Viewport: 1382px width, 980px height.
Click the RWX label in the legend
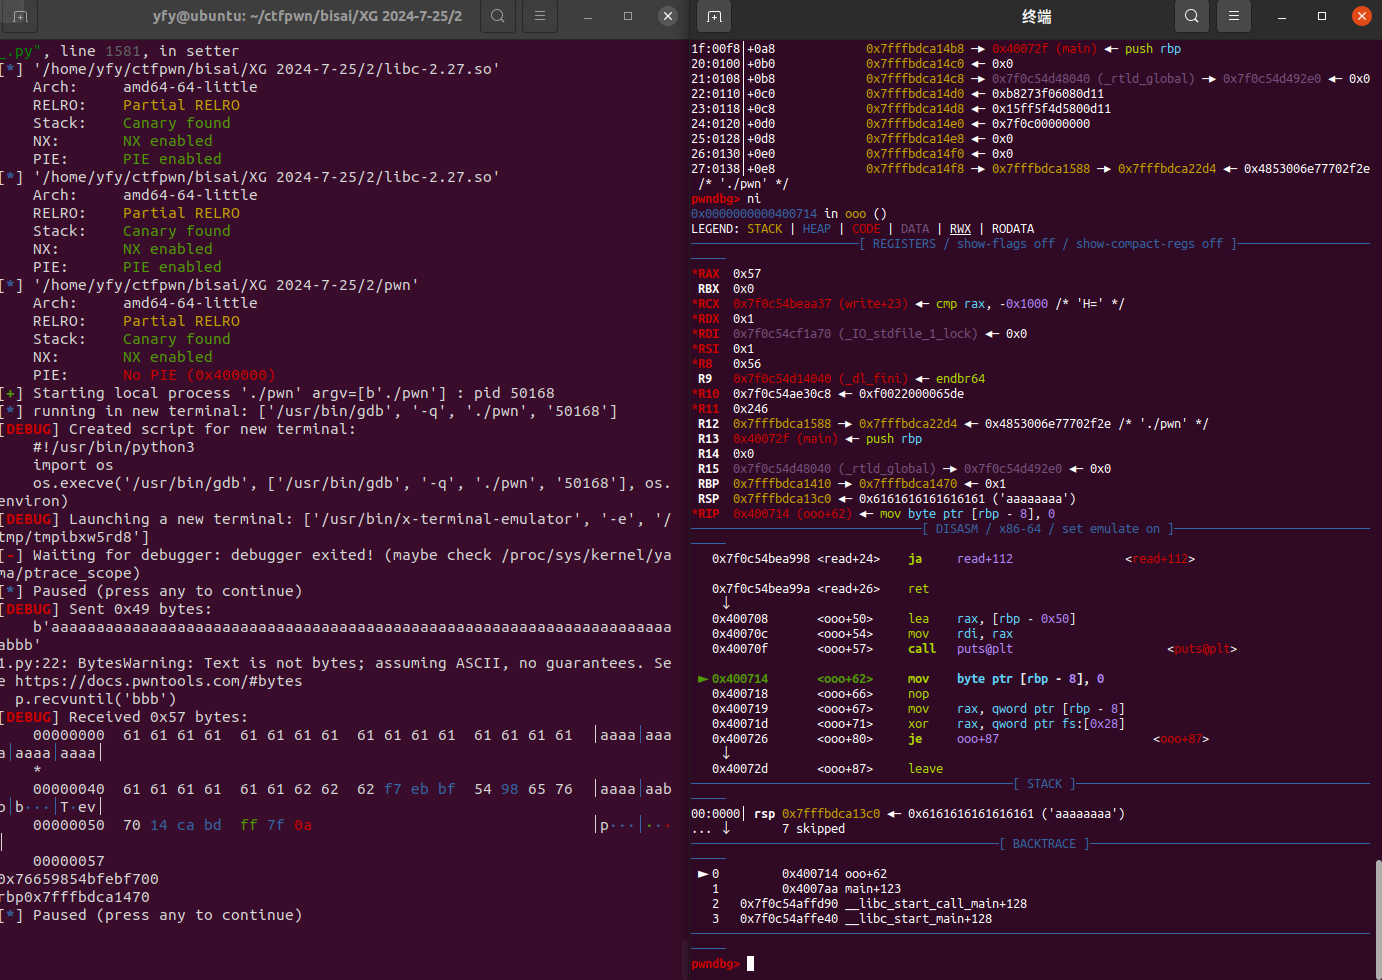pos(960,229)
